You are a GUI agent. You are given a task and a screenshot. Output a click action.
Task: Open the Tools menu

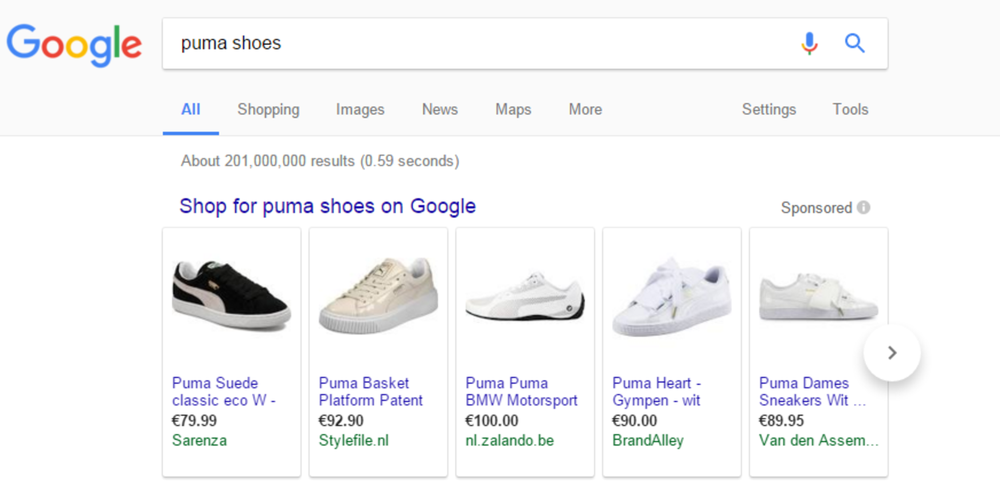tap(850, 109)
